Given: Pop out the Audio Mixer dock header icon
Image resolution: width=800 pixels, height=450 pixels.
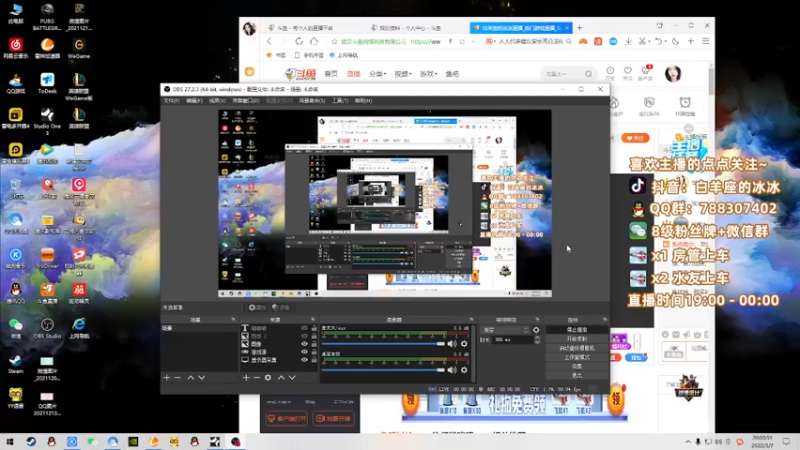Looking at the screenshot, I should click(471, 320).
